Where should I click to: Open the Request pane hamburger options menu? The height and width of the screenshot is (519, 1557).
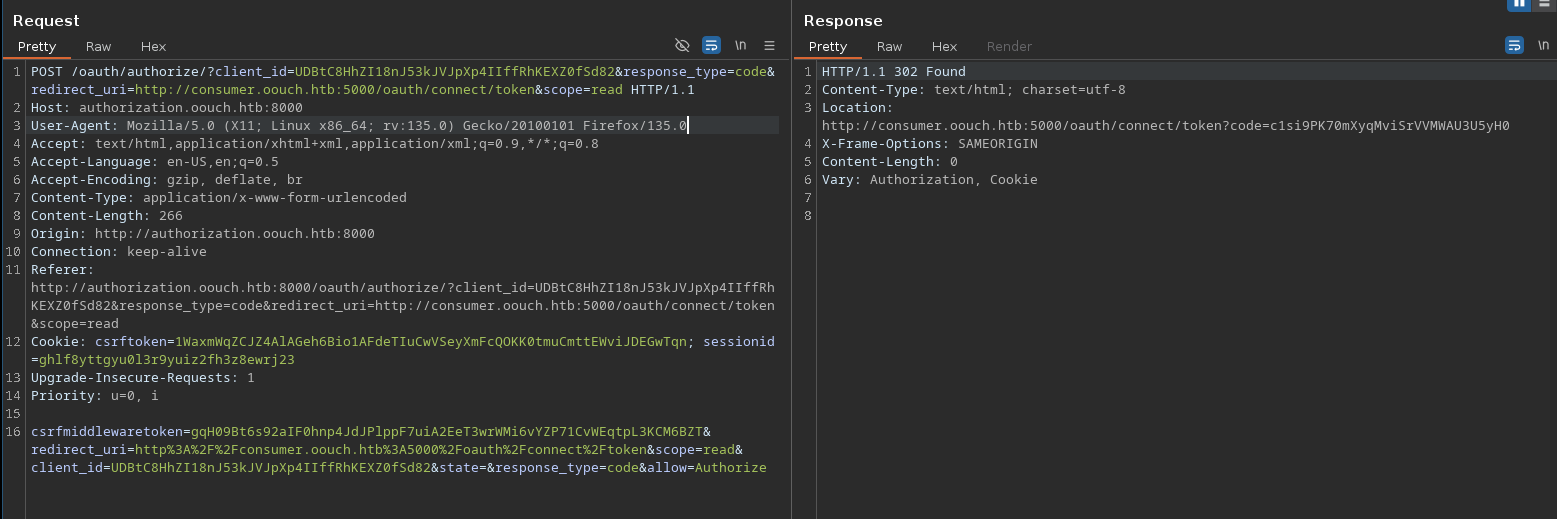tap(769, 46)
